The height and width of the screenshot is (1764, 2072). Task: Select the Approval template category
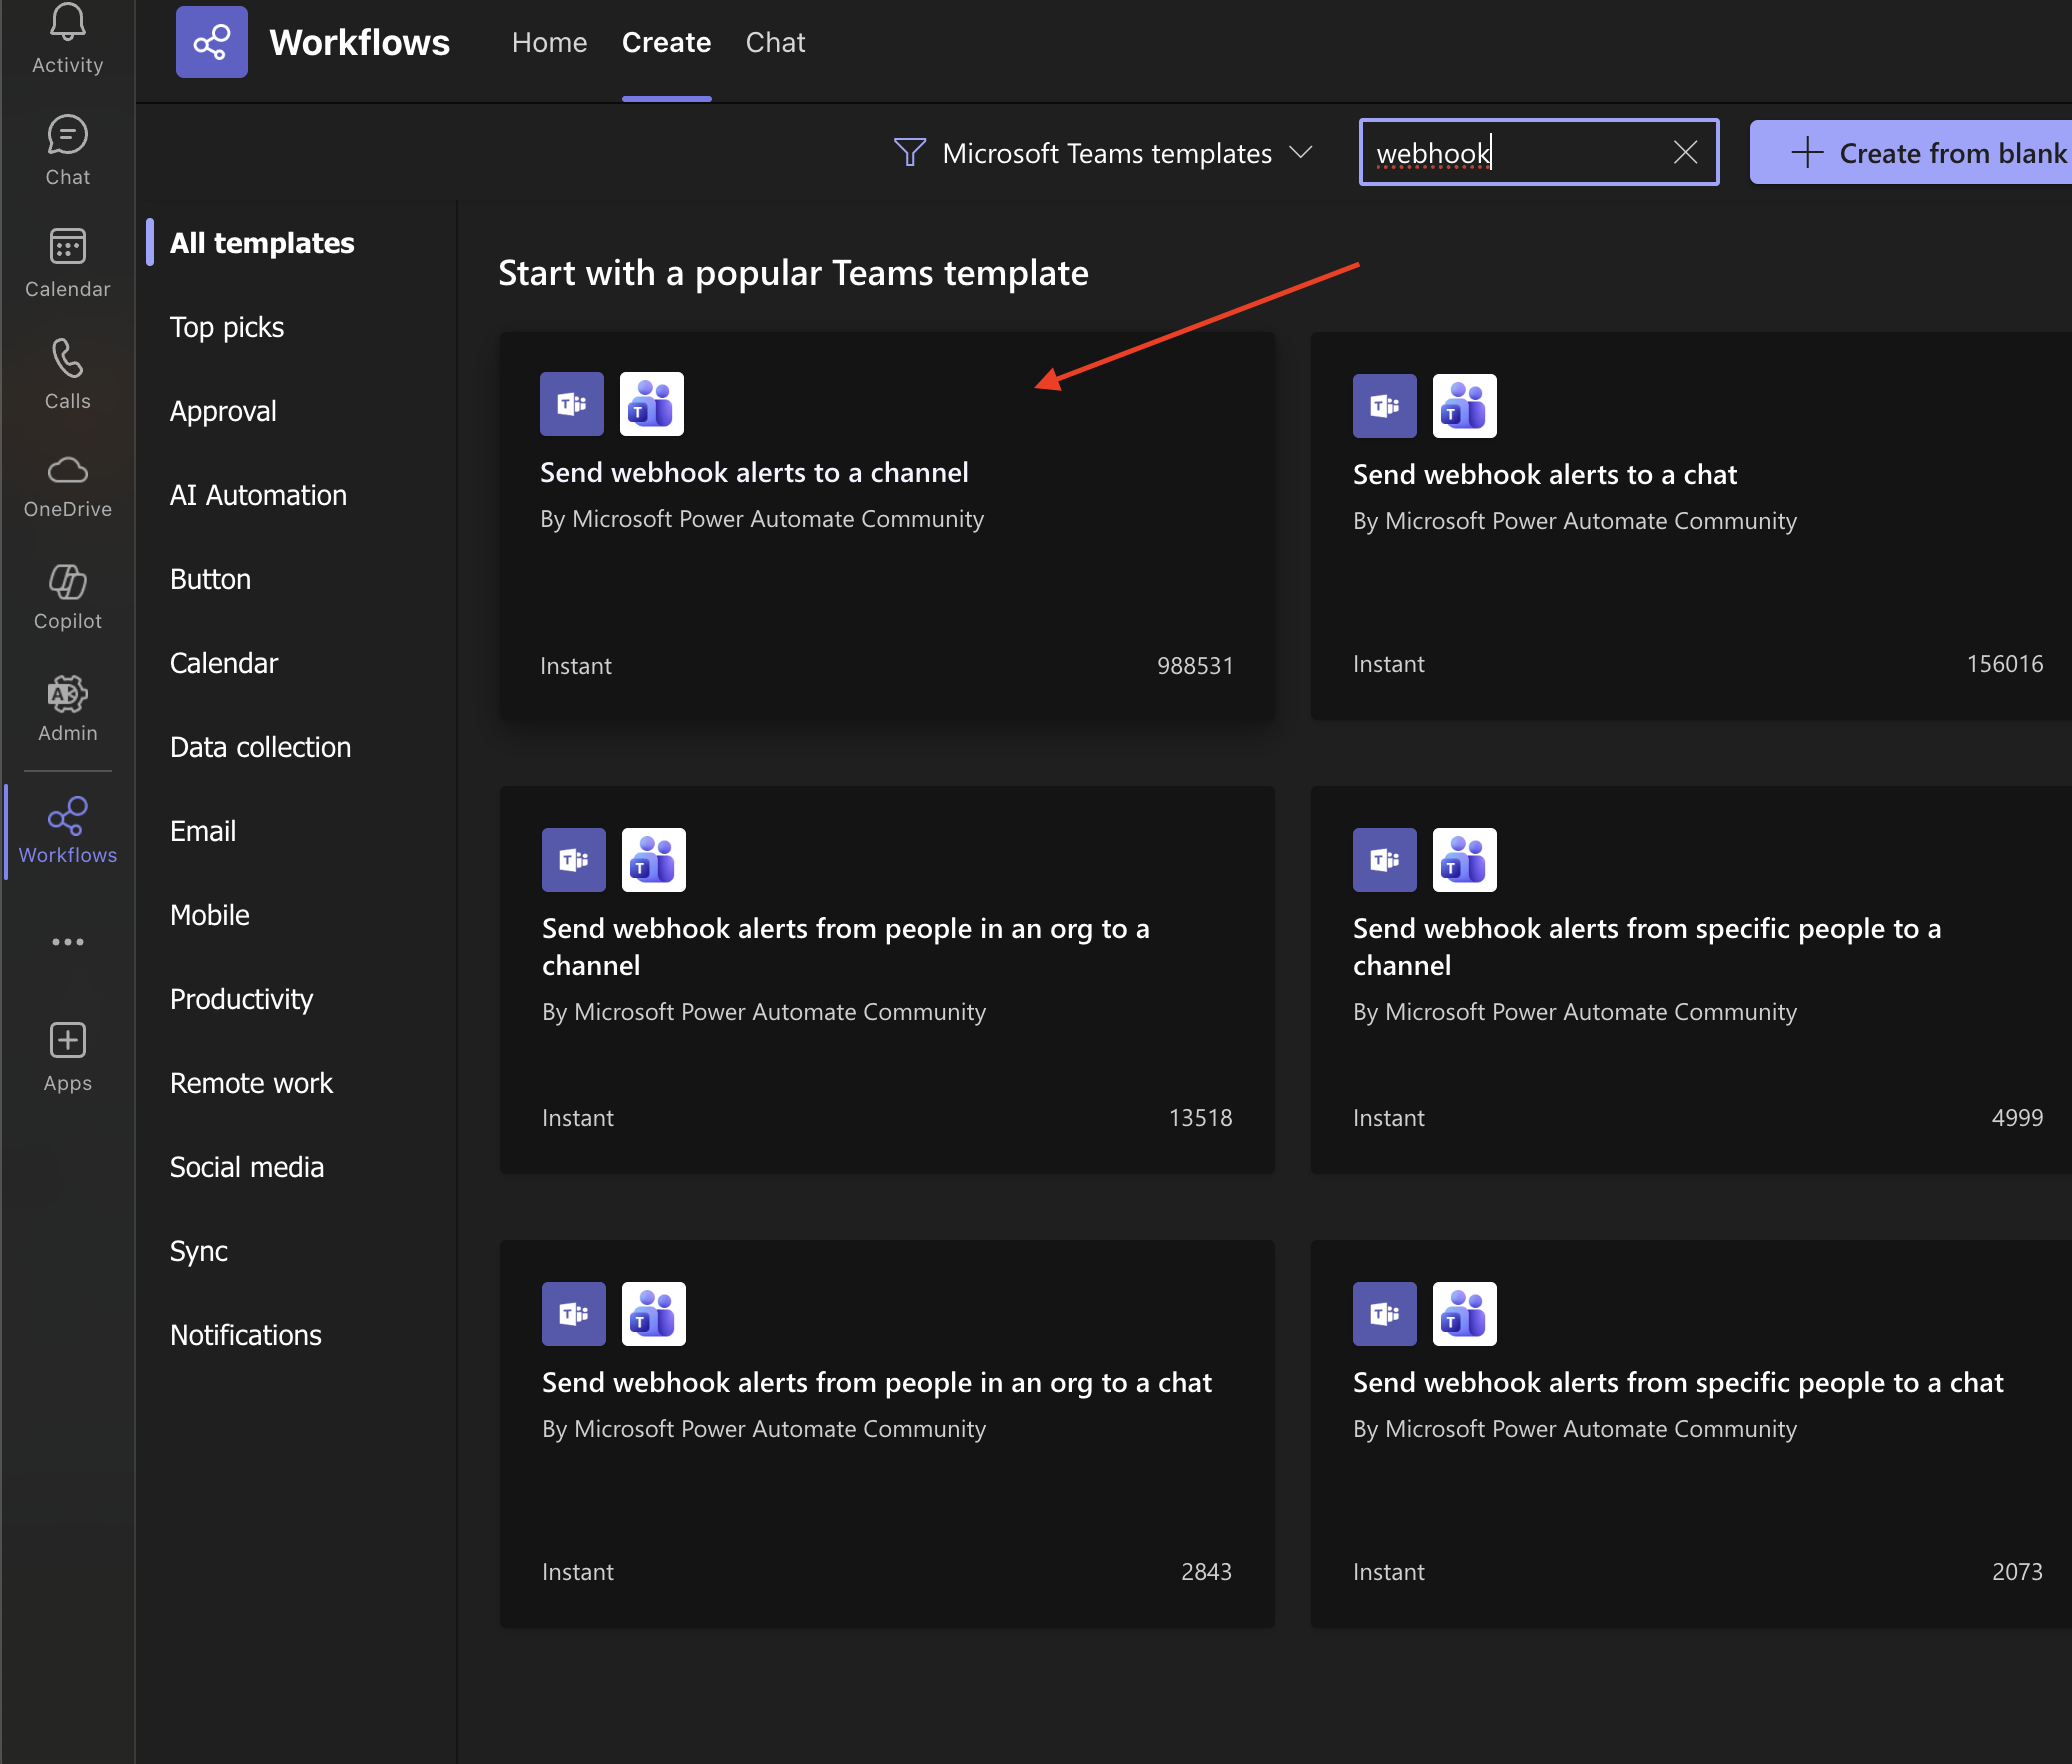point(222,411)
